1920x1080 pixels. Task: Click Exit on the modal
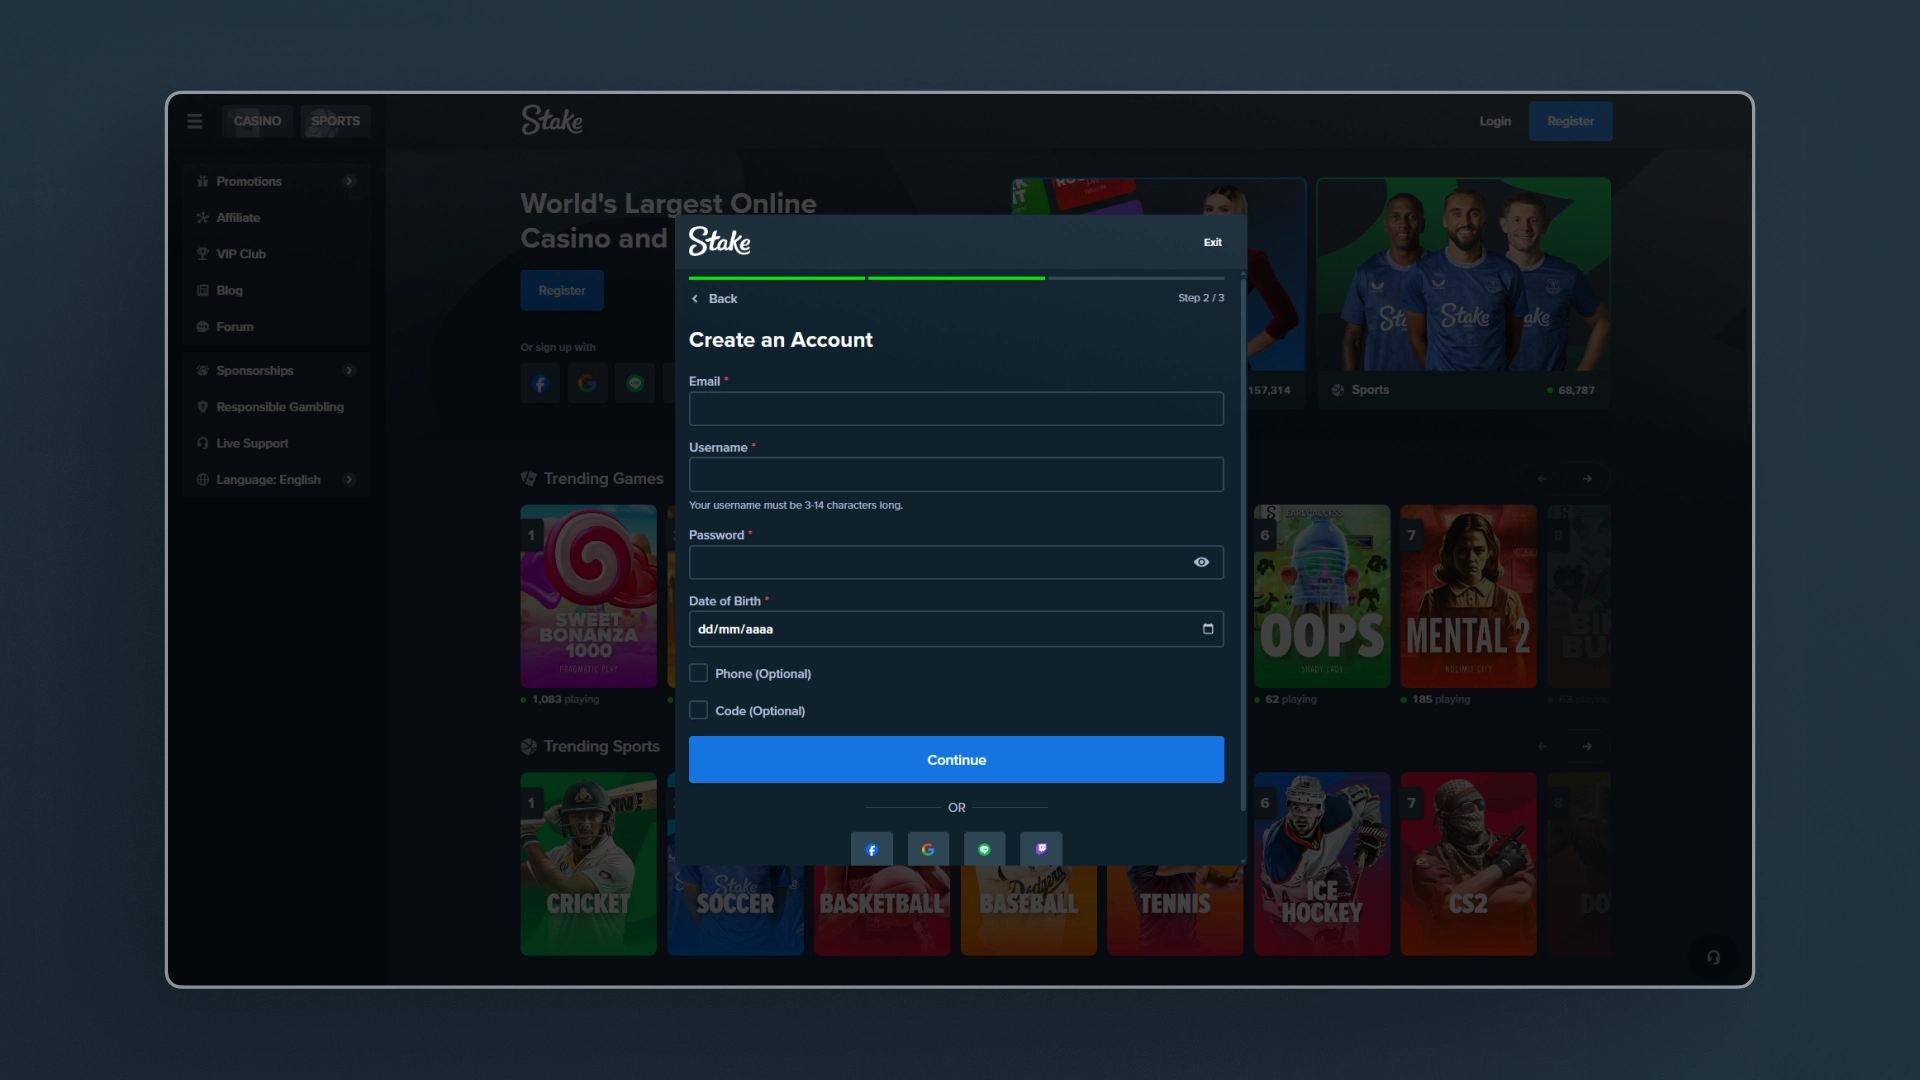(x=1212, y=242)
